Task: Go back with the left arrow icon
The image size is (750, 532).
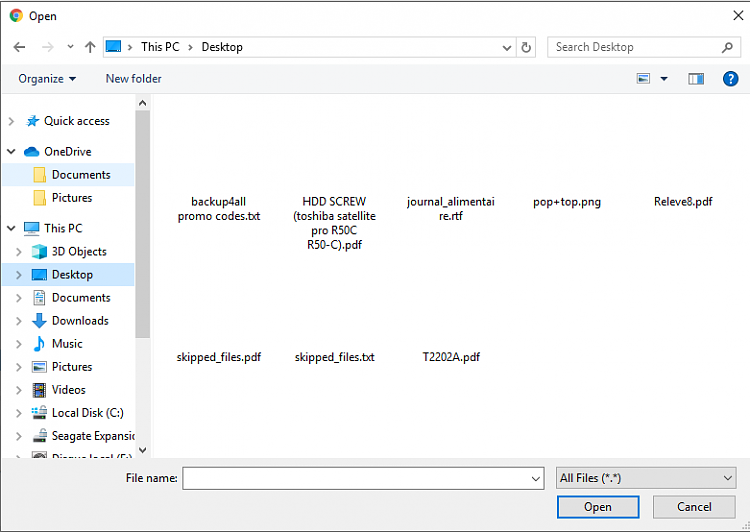Action: (x=19, y=47)
